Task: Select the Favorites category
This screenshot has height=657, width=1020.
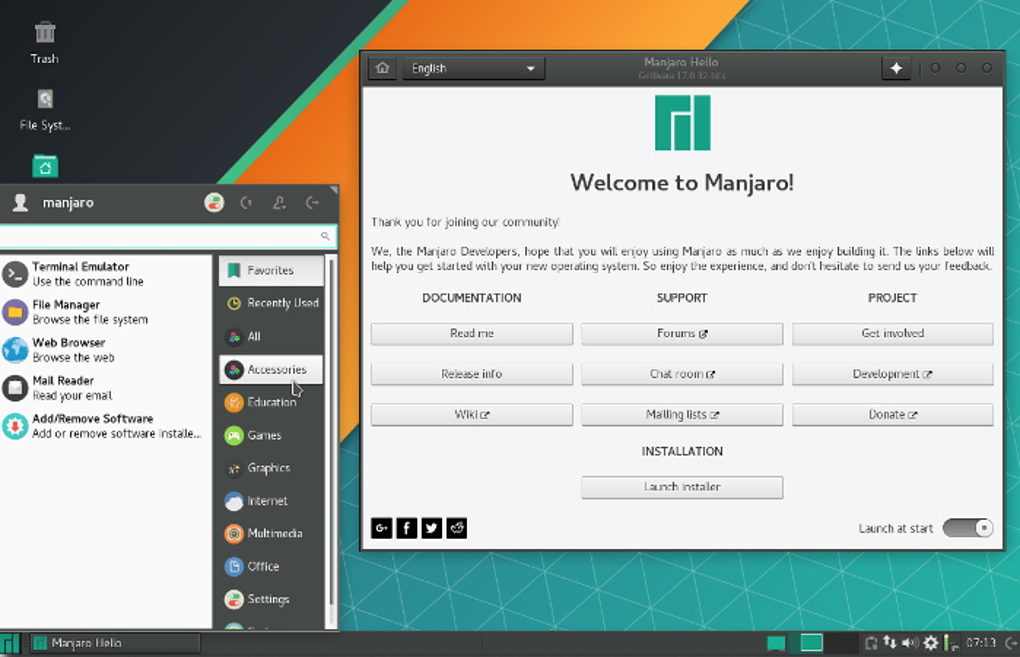Action: coord(271,270)
